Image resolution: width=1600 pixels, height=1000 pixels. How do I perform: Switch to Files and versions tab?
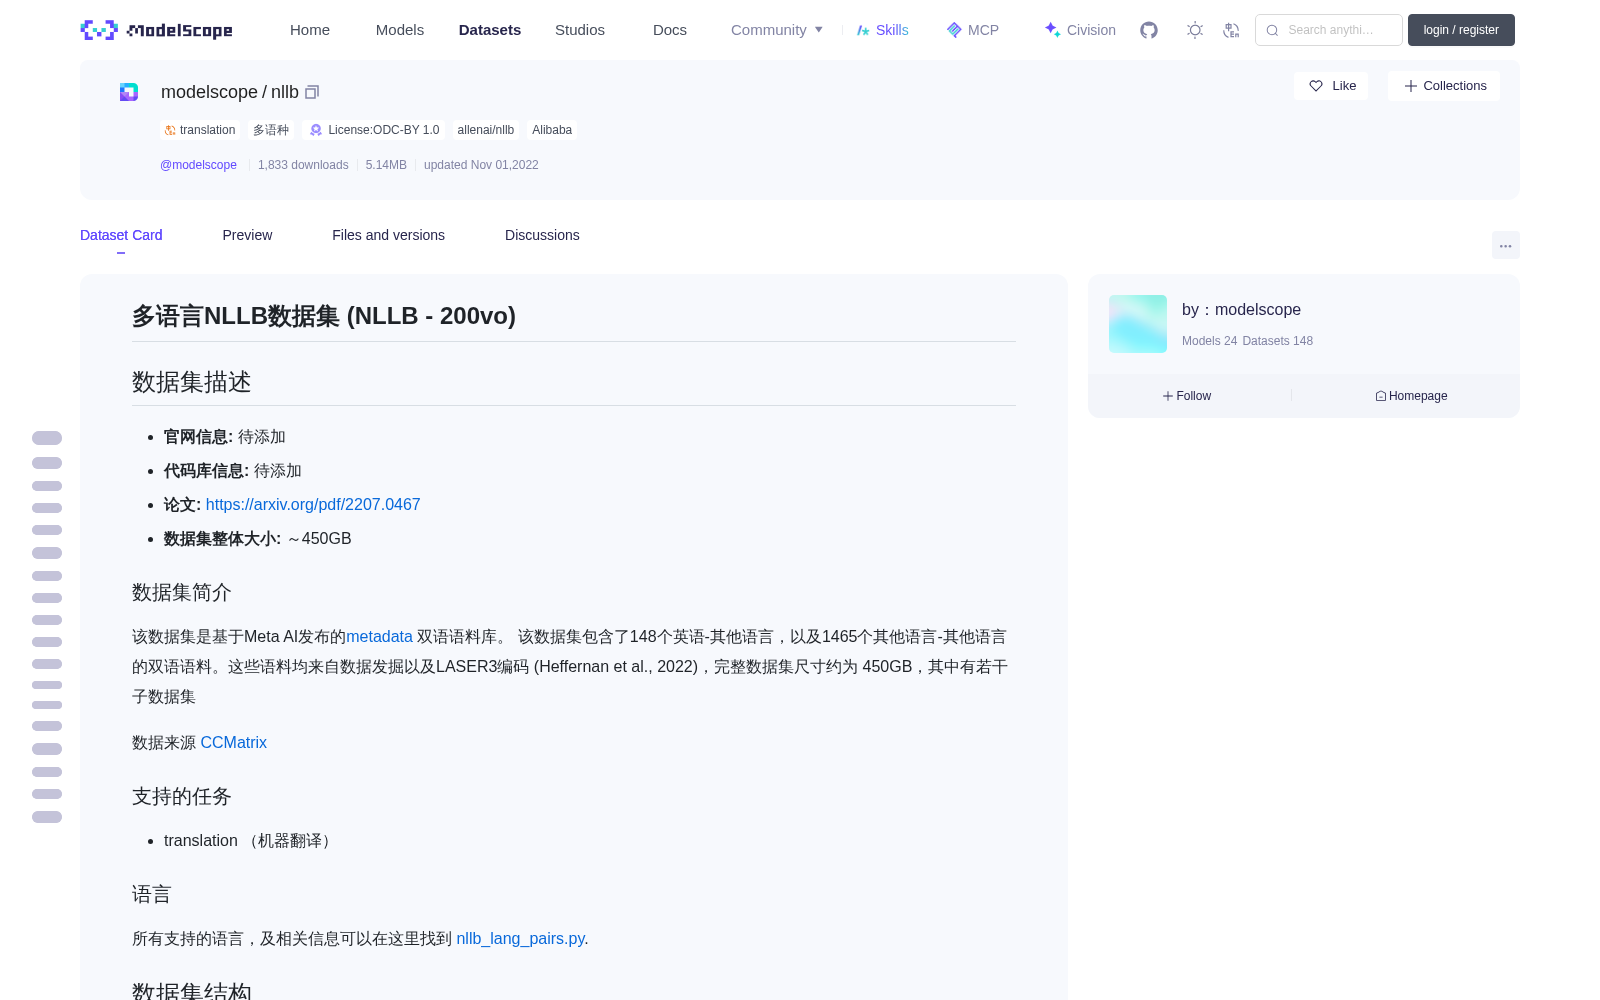coord(388,235)
